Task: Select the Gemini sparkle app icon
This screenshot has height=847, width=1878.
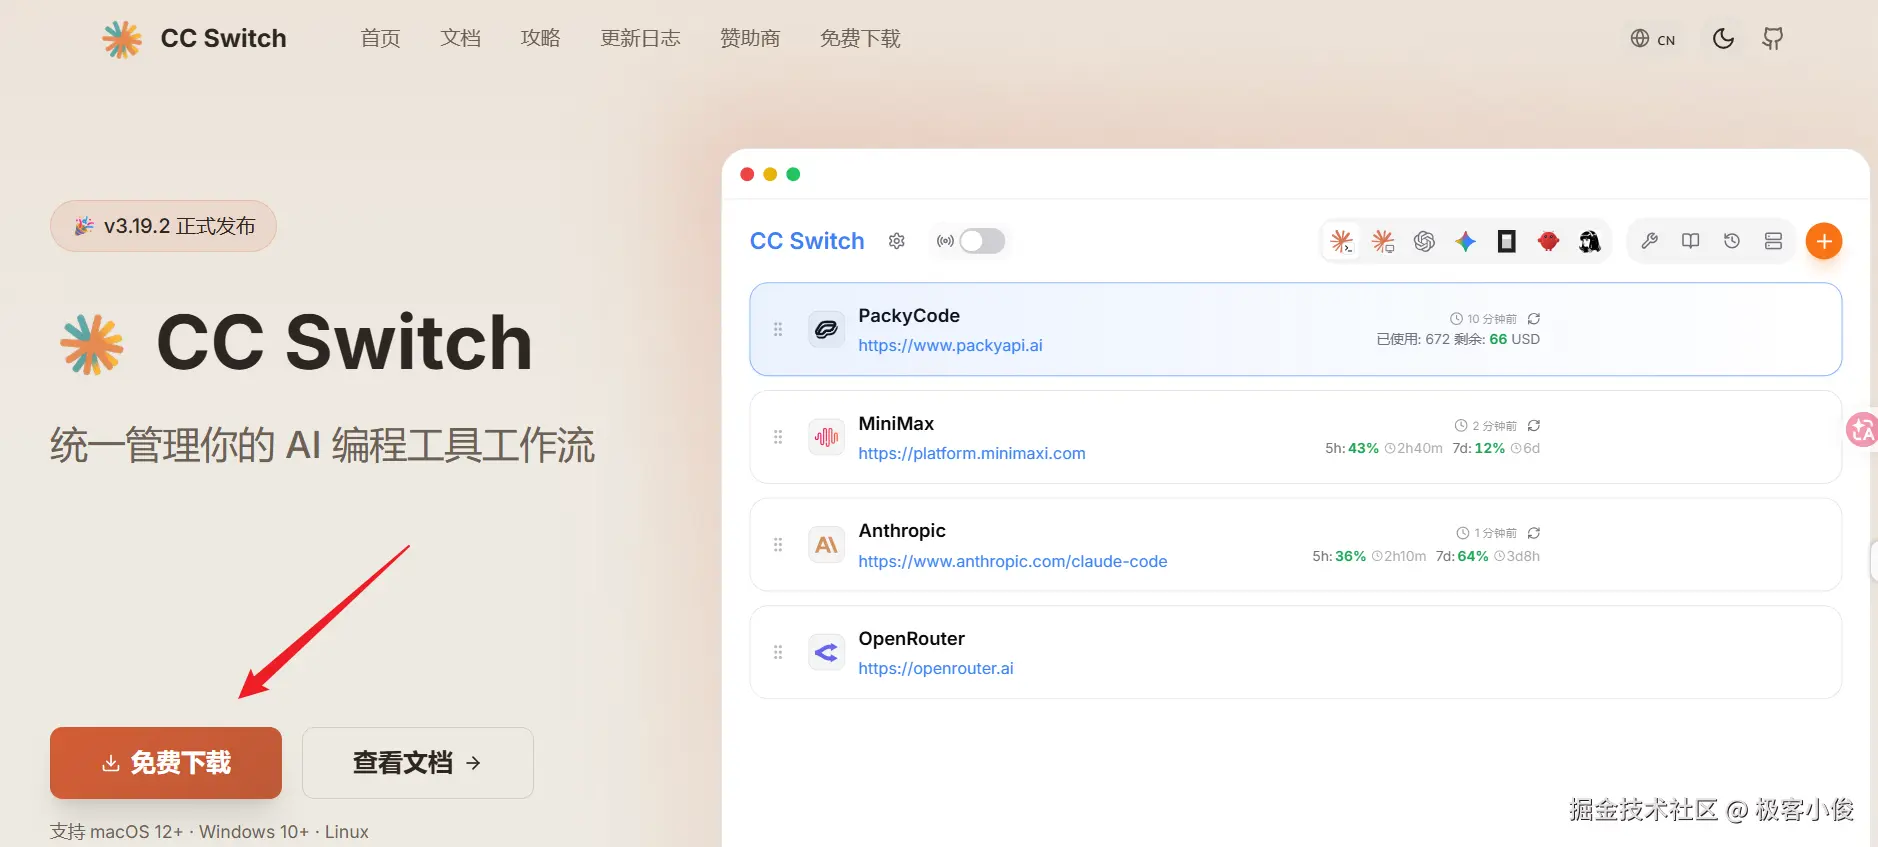Action: pos(1465,241)
